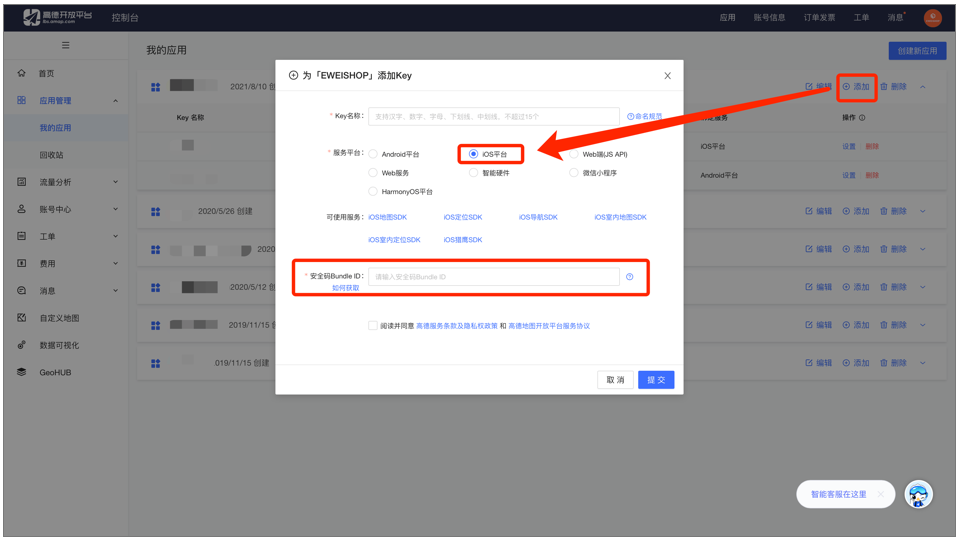Viewport: 960px width, 540px height.
Task: Open 应用 in the top navigation
Action: click(727, 17)
